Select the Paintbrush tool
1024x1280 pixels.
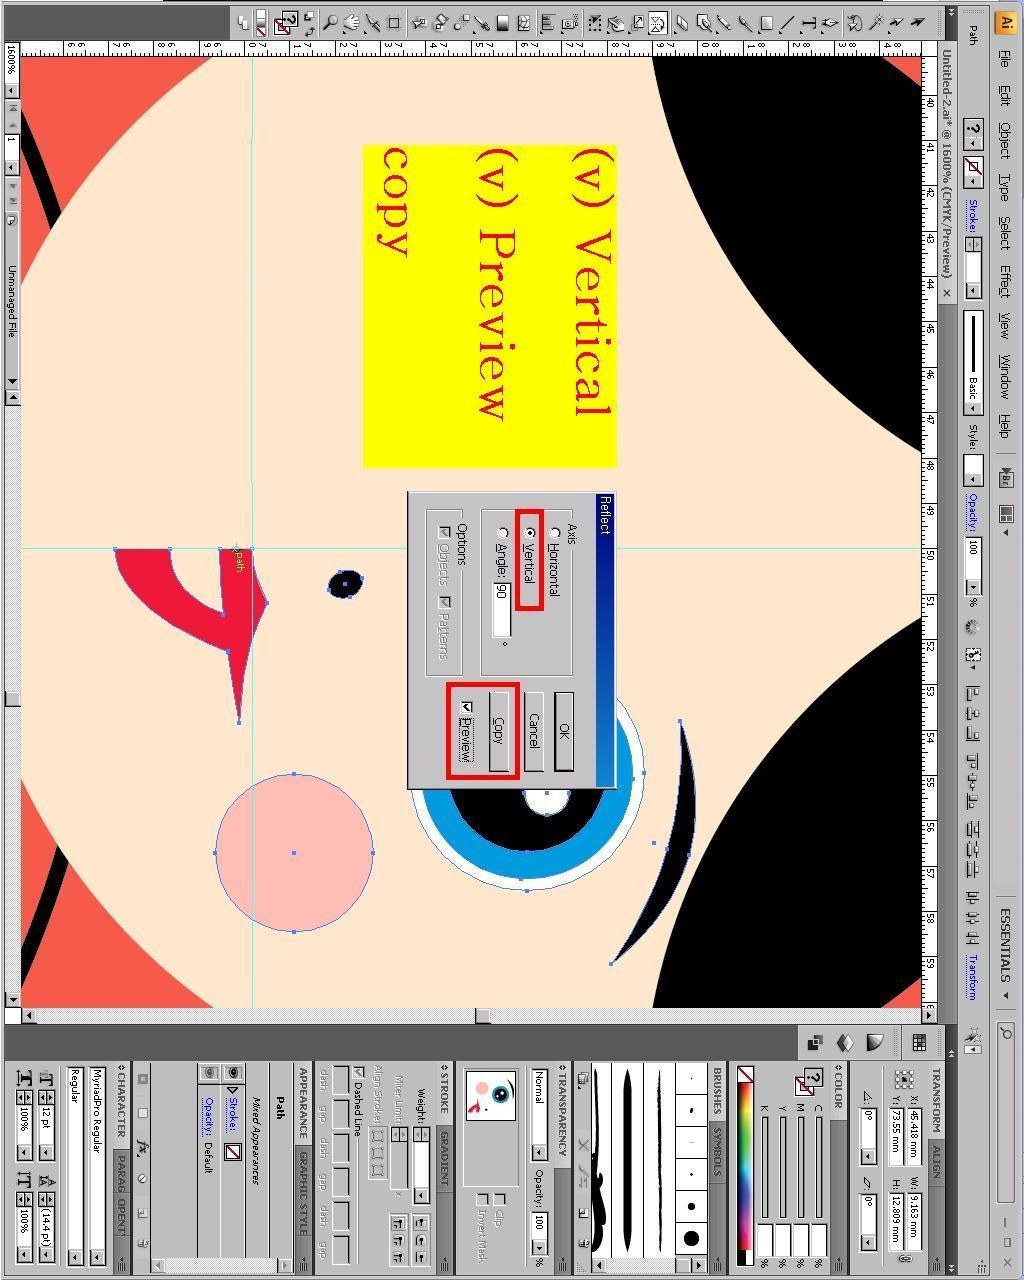coord(745,22)
